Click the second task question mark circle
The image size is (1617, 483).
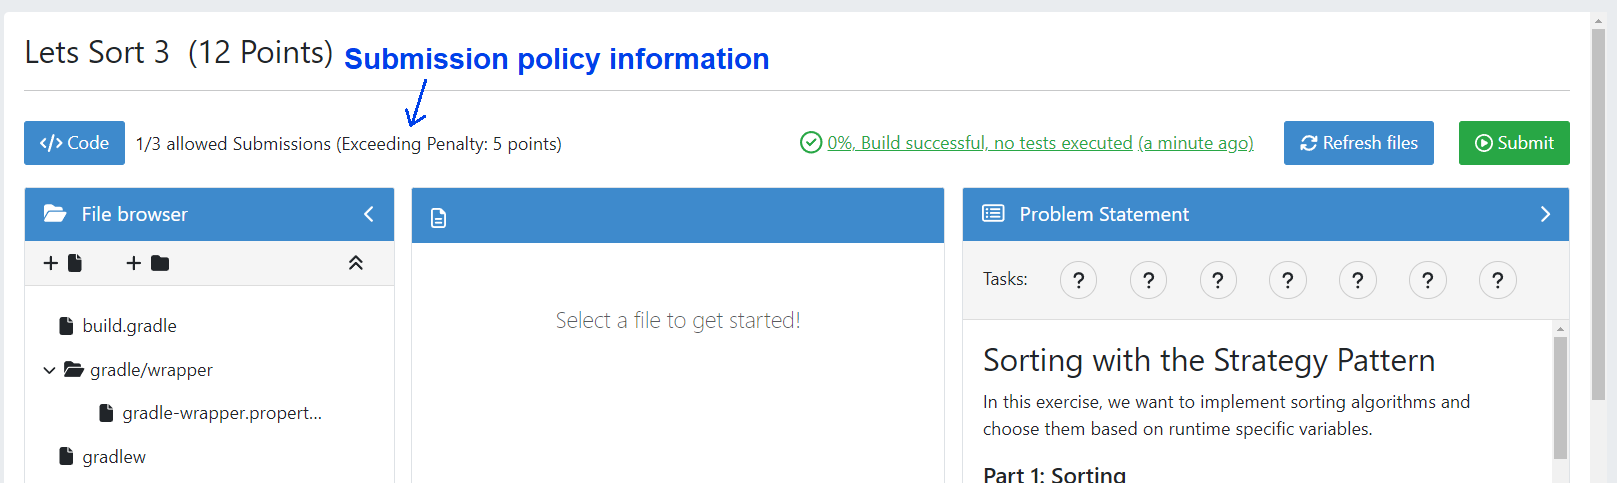point(1148,280)
